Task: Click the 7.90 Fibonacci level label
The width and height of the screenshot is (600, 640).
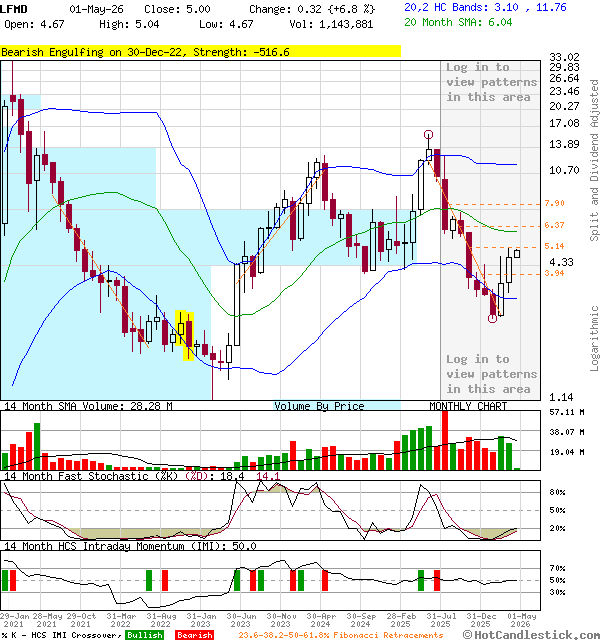Action: click(554, 203)
